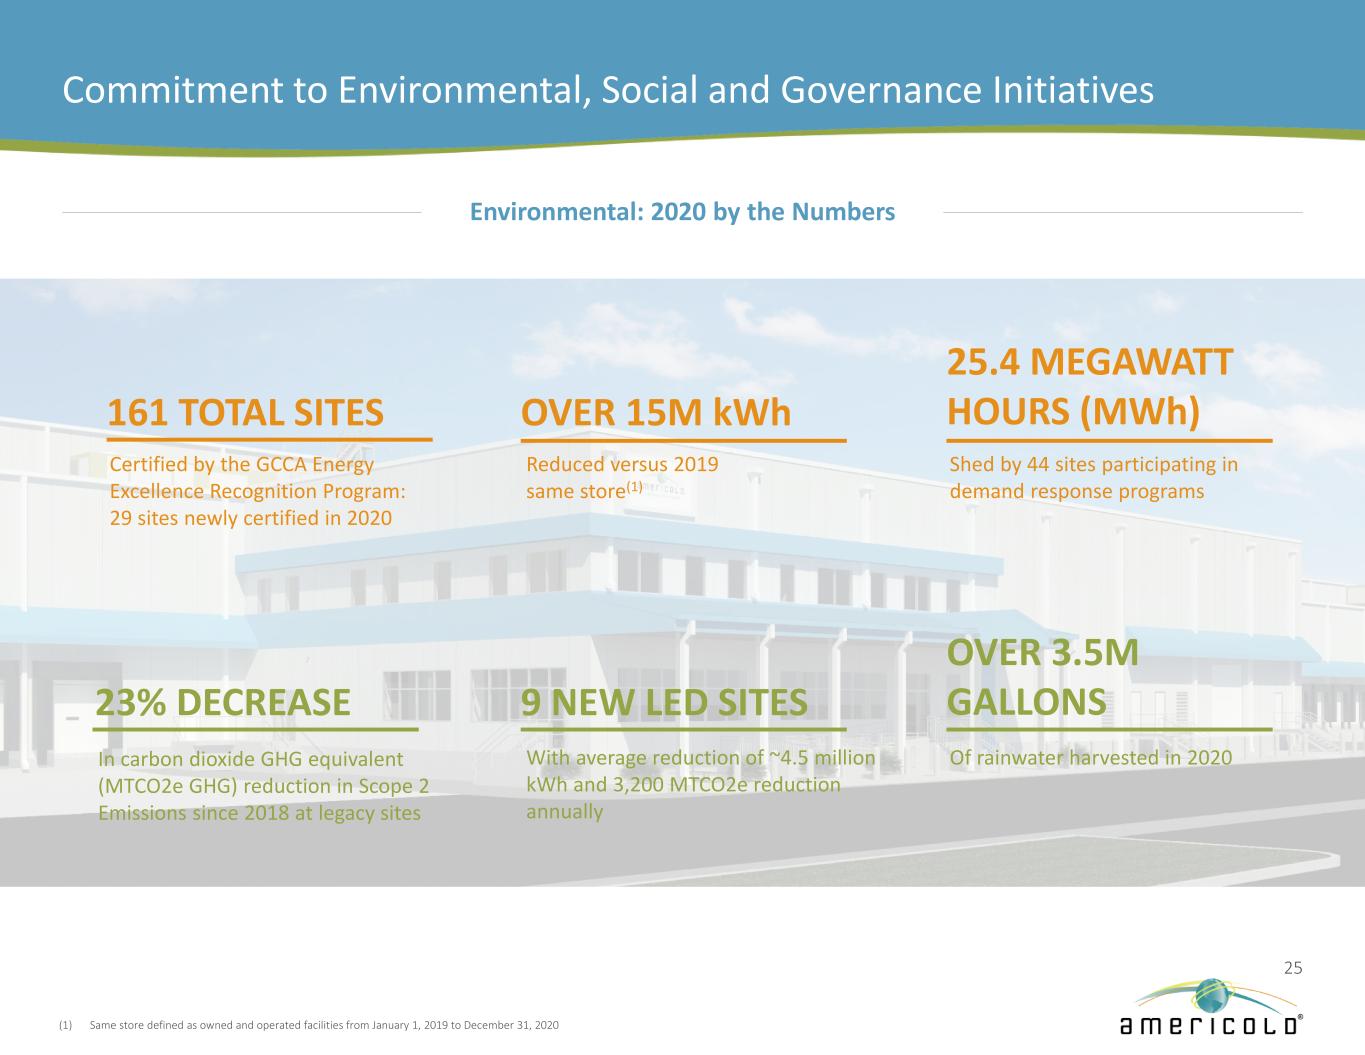Click the demand response programs description
Screen dimensions: 1365x1055
pyautogui.click(x=1093, y=478)
